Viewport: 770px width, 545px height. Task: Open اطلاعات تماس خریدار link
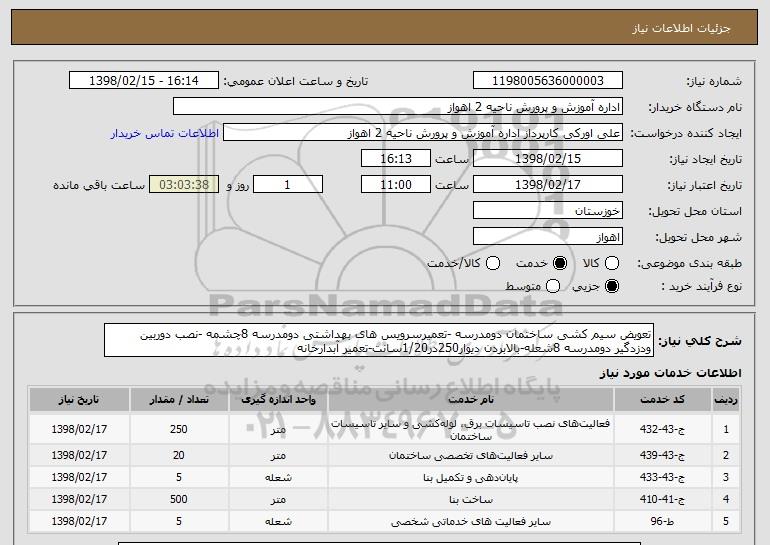click(x=165, y=133)
